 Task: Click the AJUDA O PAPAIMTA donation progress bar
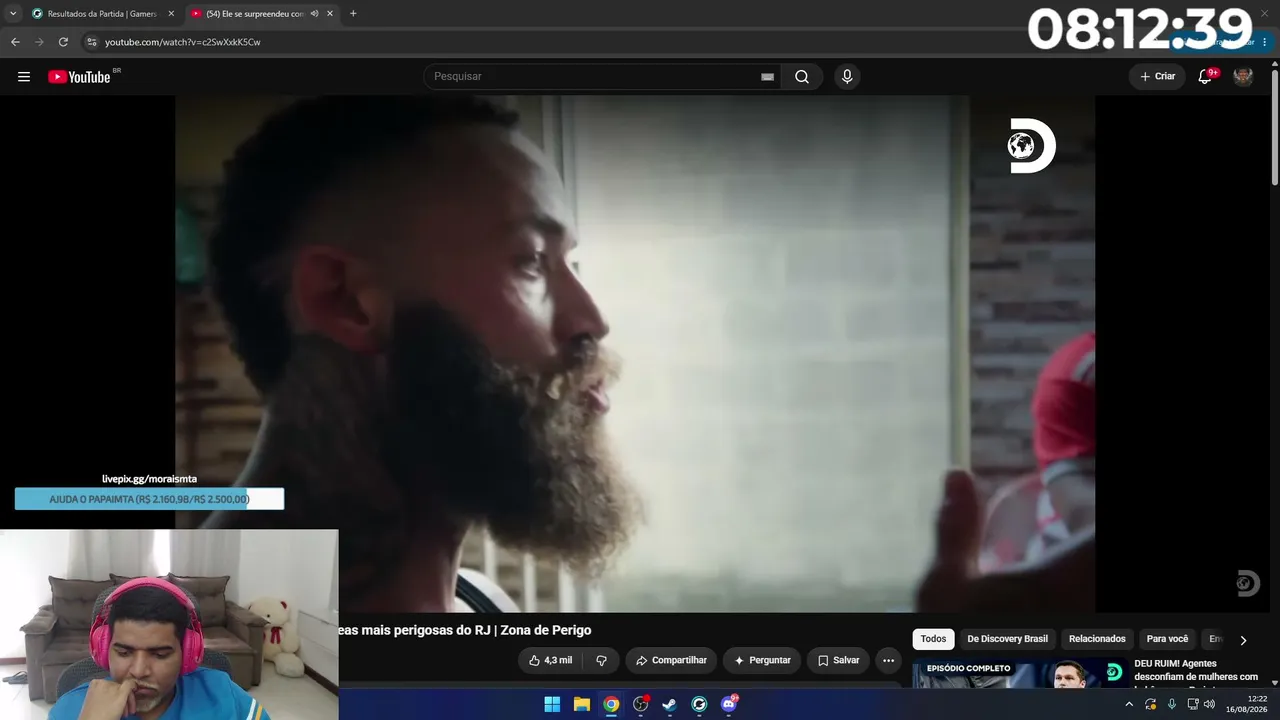149,499
